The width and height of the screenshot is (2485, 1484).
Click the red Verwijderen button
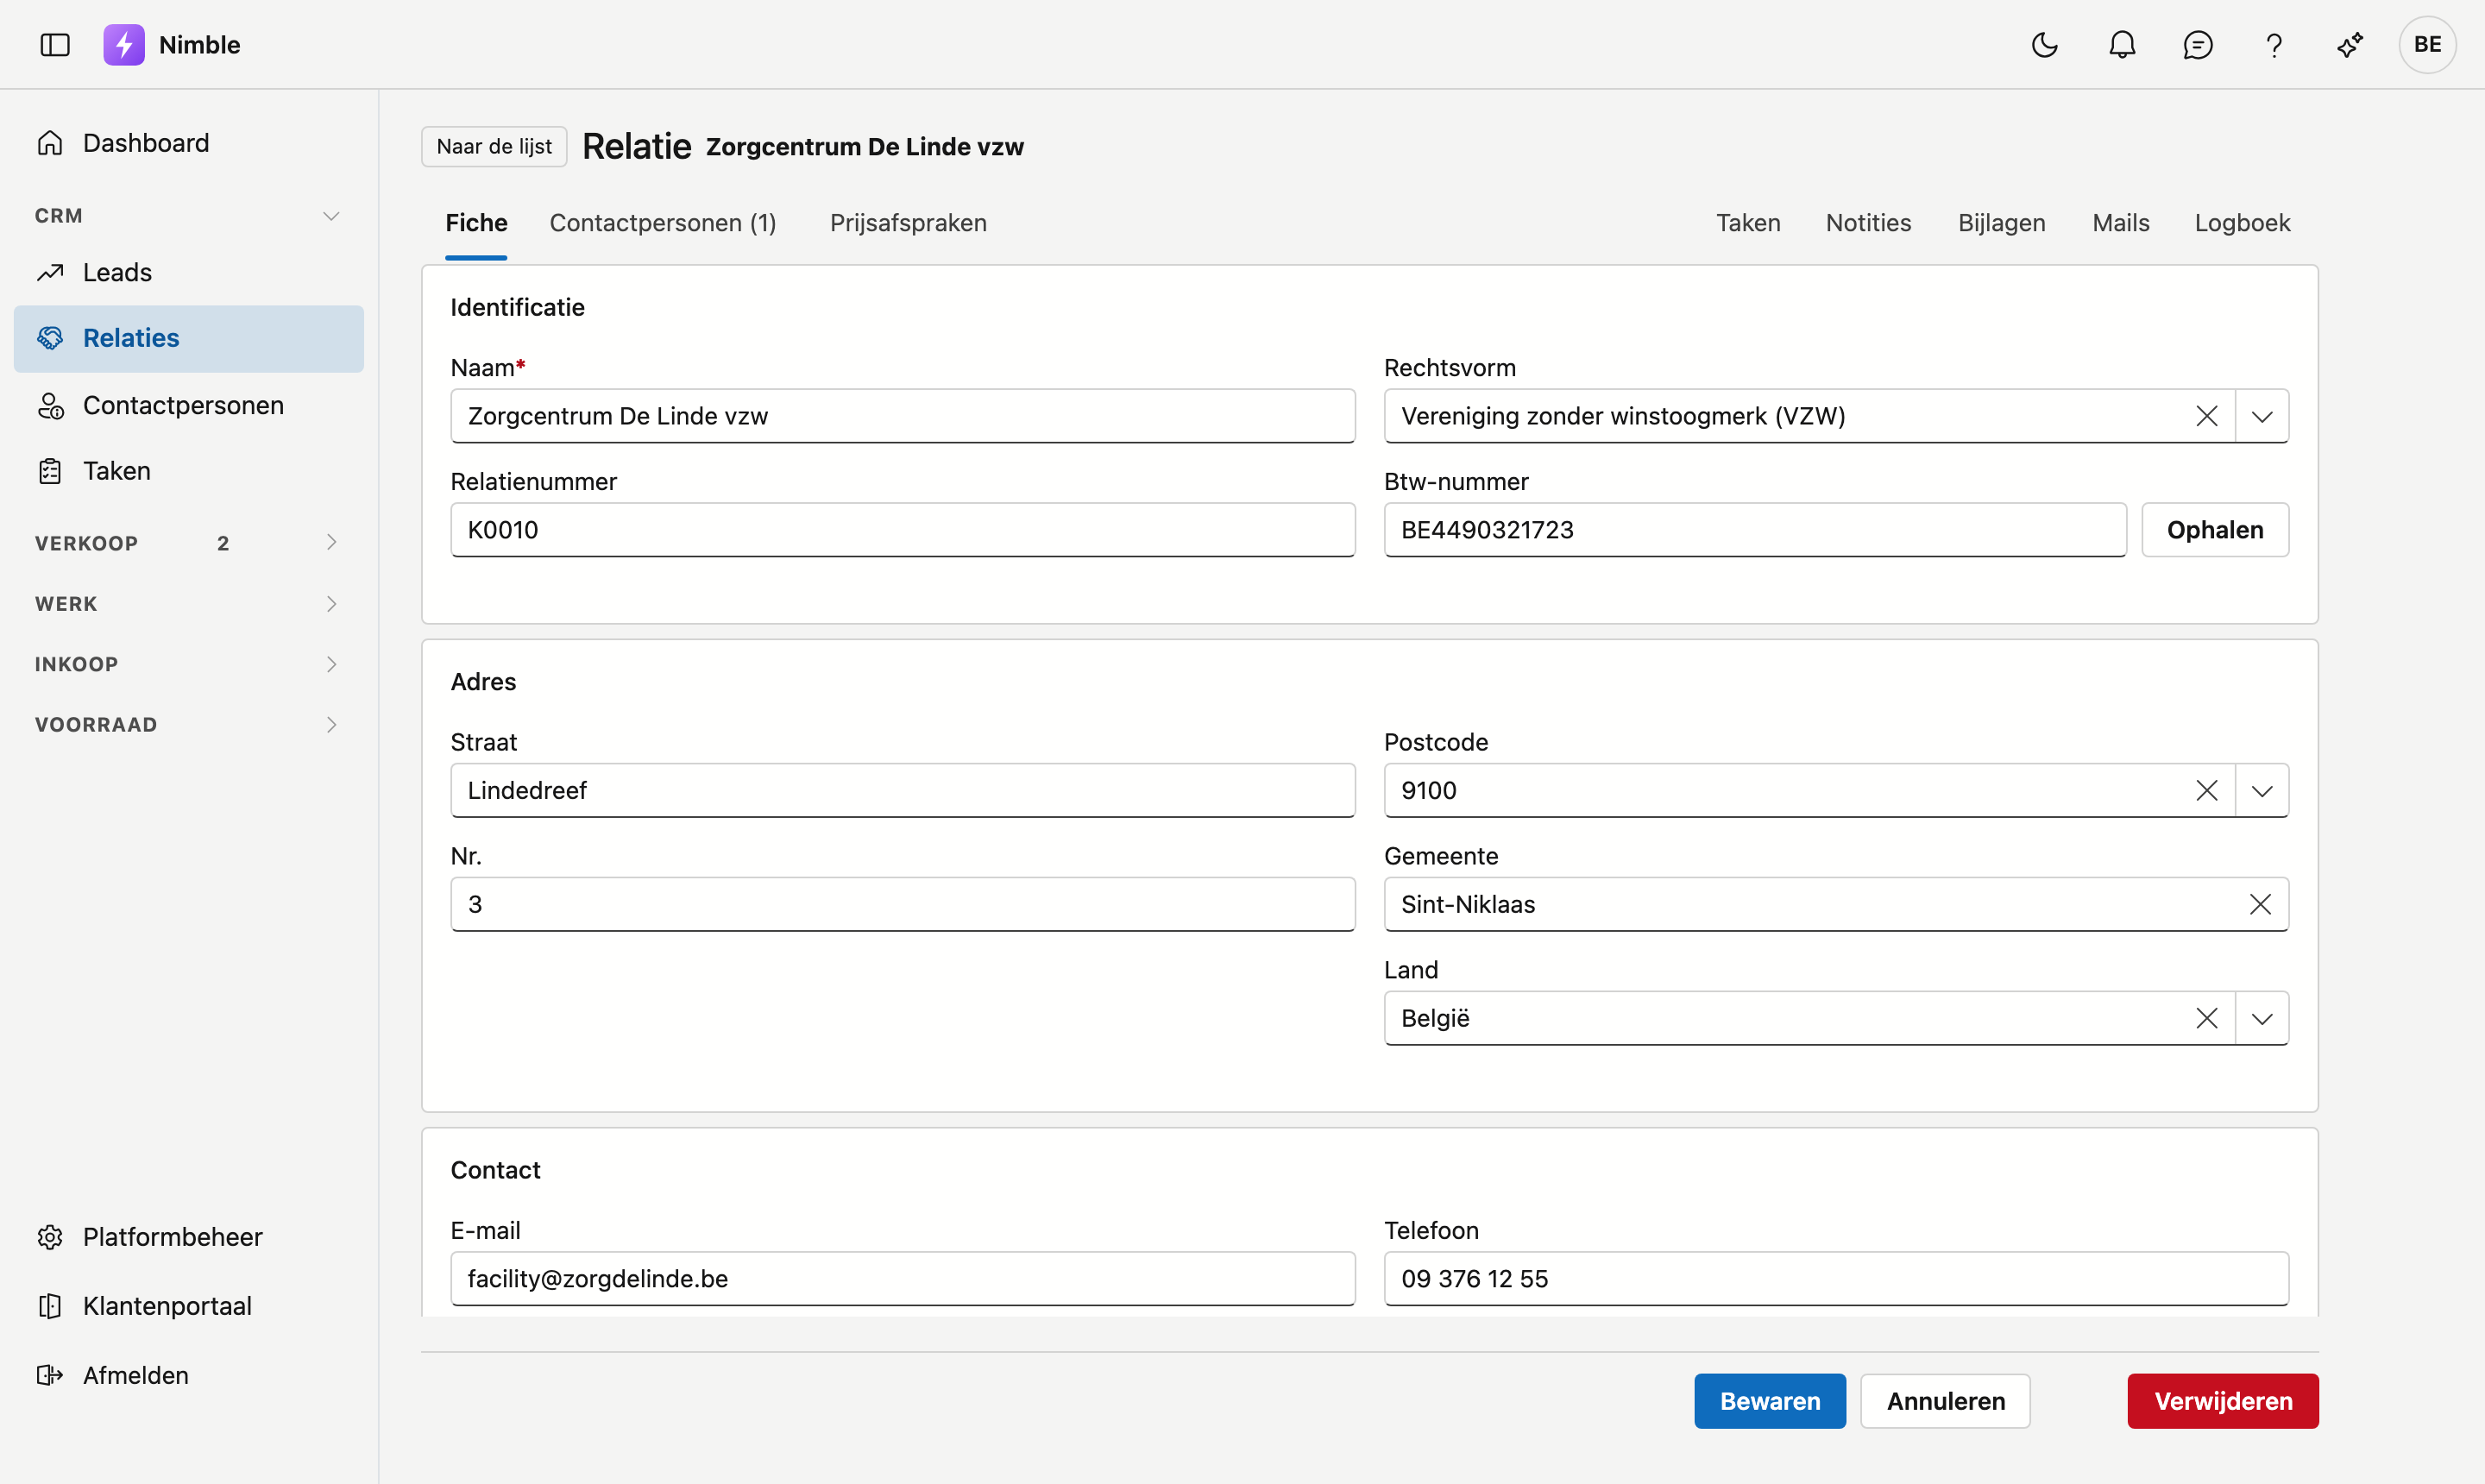(x=2222, y=1401)
